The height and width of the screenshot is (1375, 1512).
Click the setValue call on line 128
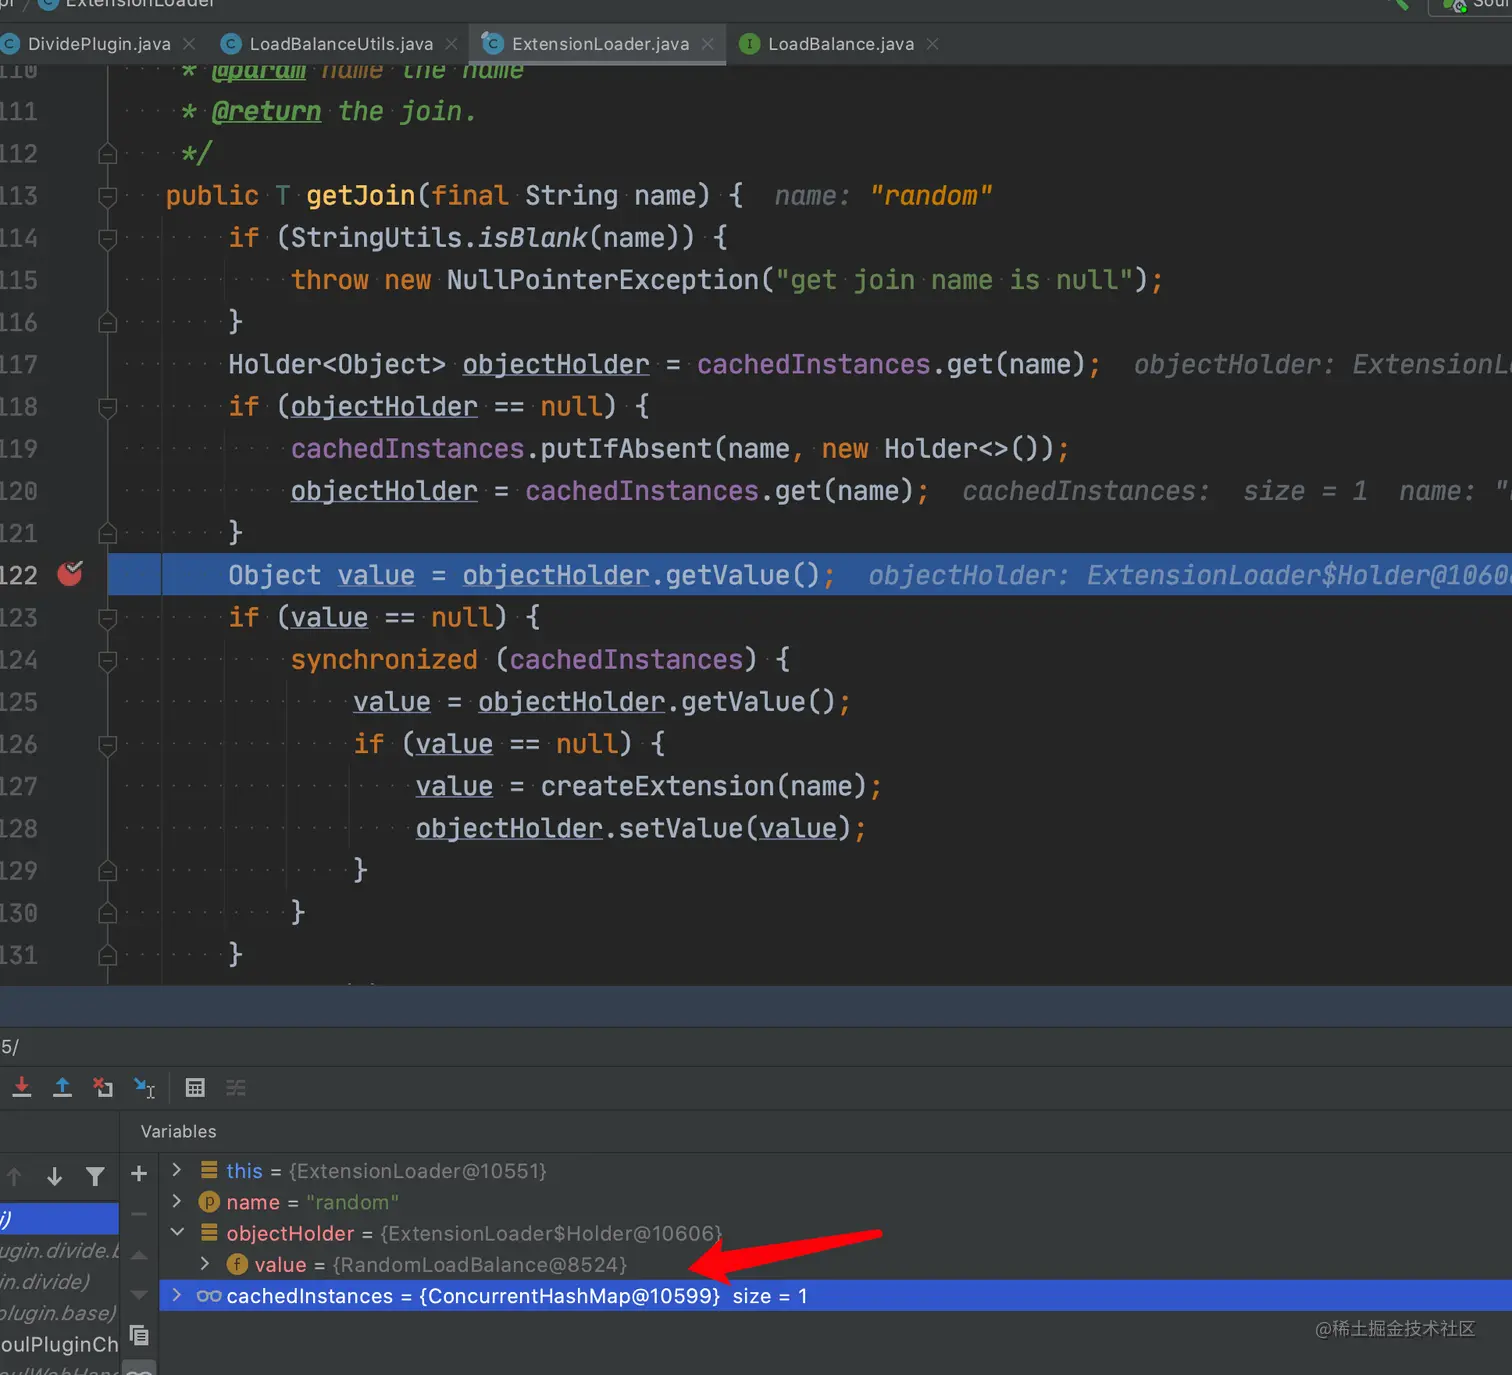tap(680, 828)
